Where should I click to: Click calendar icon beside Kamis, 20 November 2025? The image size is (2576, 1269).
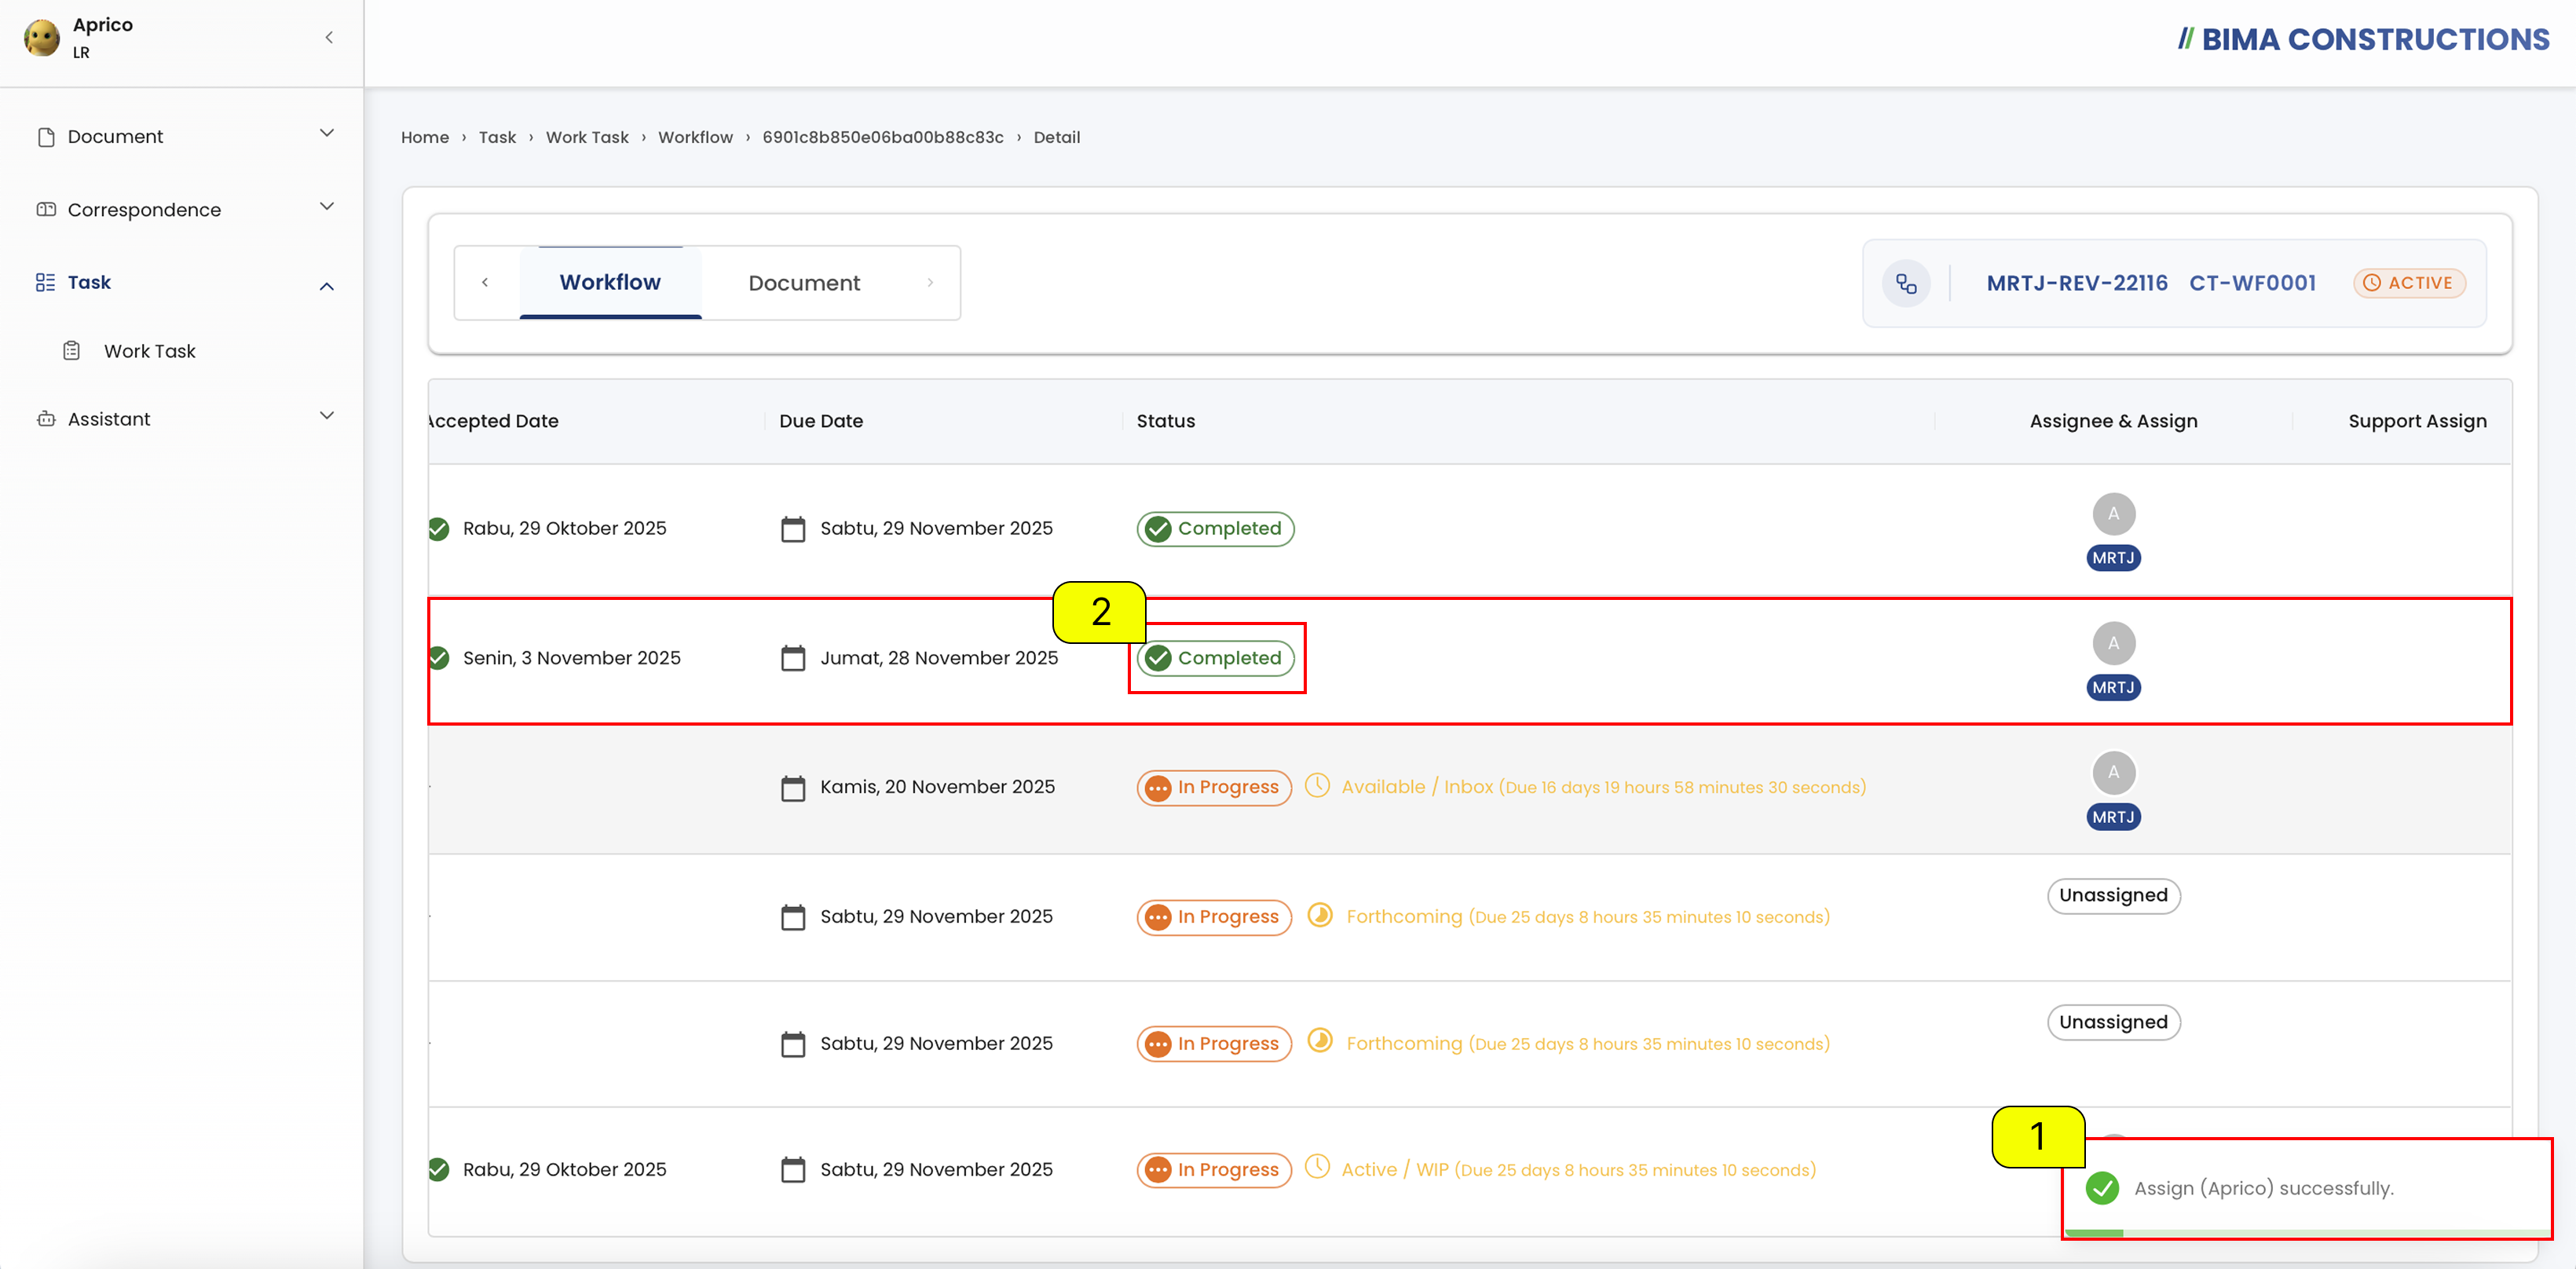[793, 788]
